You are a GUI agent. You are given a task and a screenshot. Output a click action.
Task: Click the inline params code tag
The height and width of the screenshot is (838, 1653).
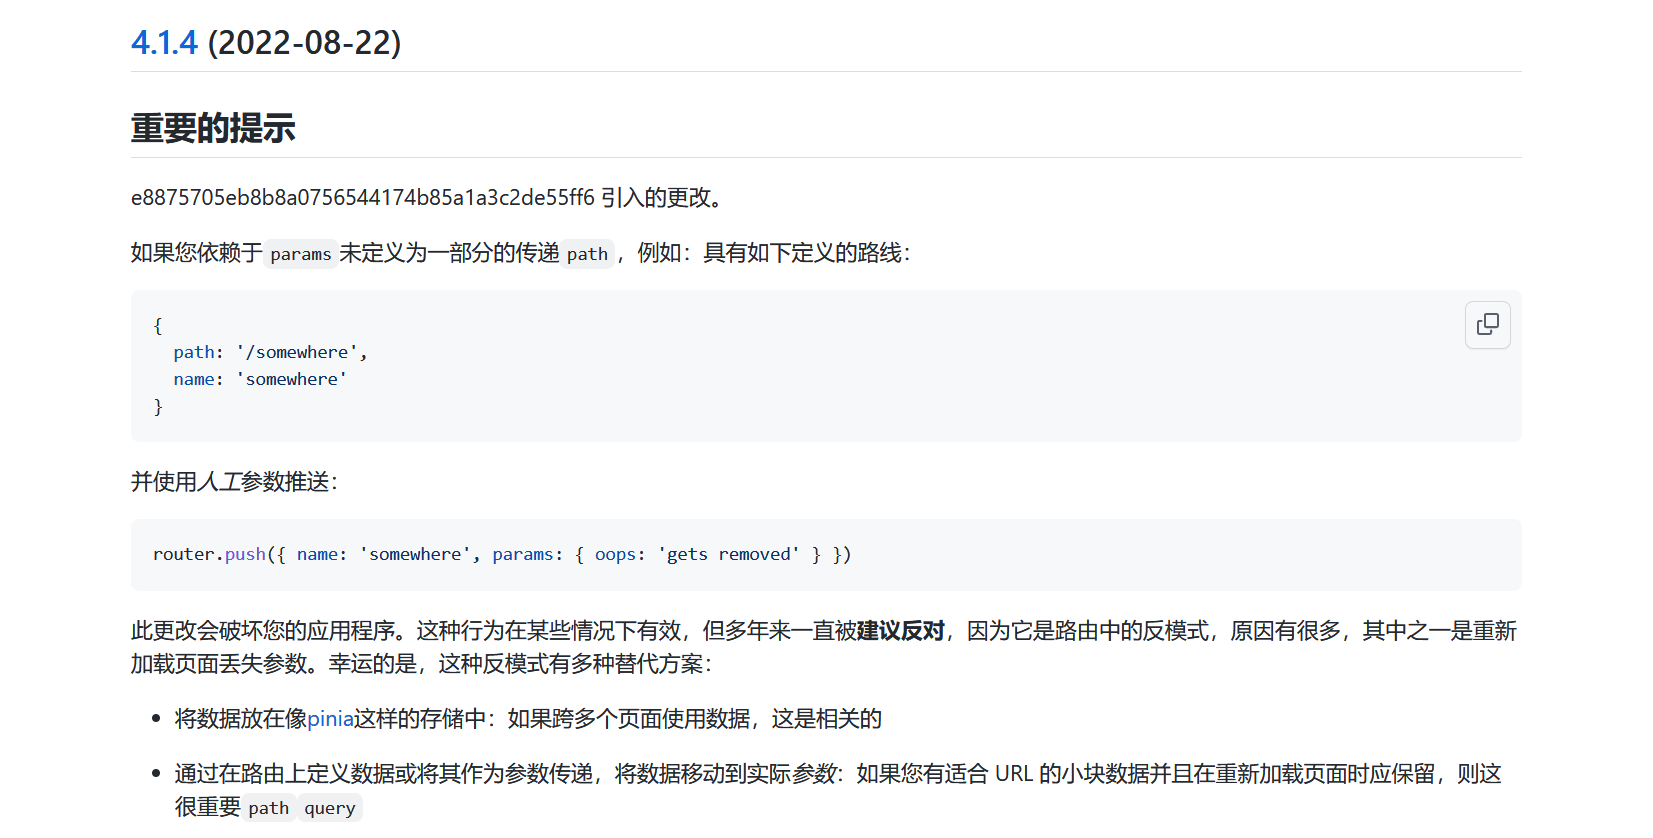[x=300, y=254]
